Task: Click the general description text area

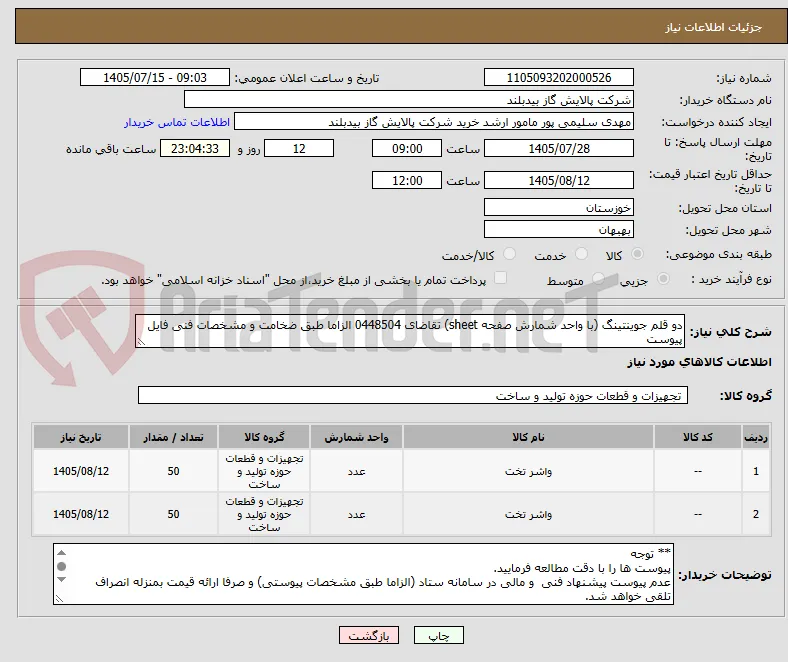Action: (410, 331)
